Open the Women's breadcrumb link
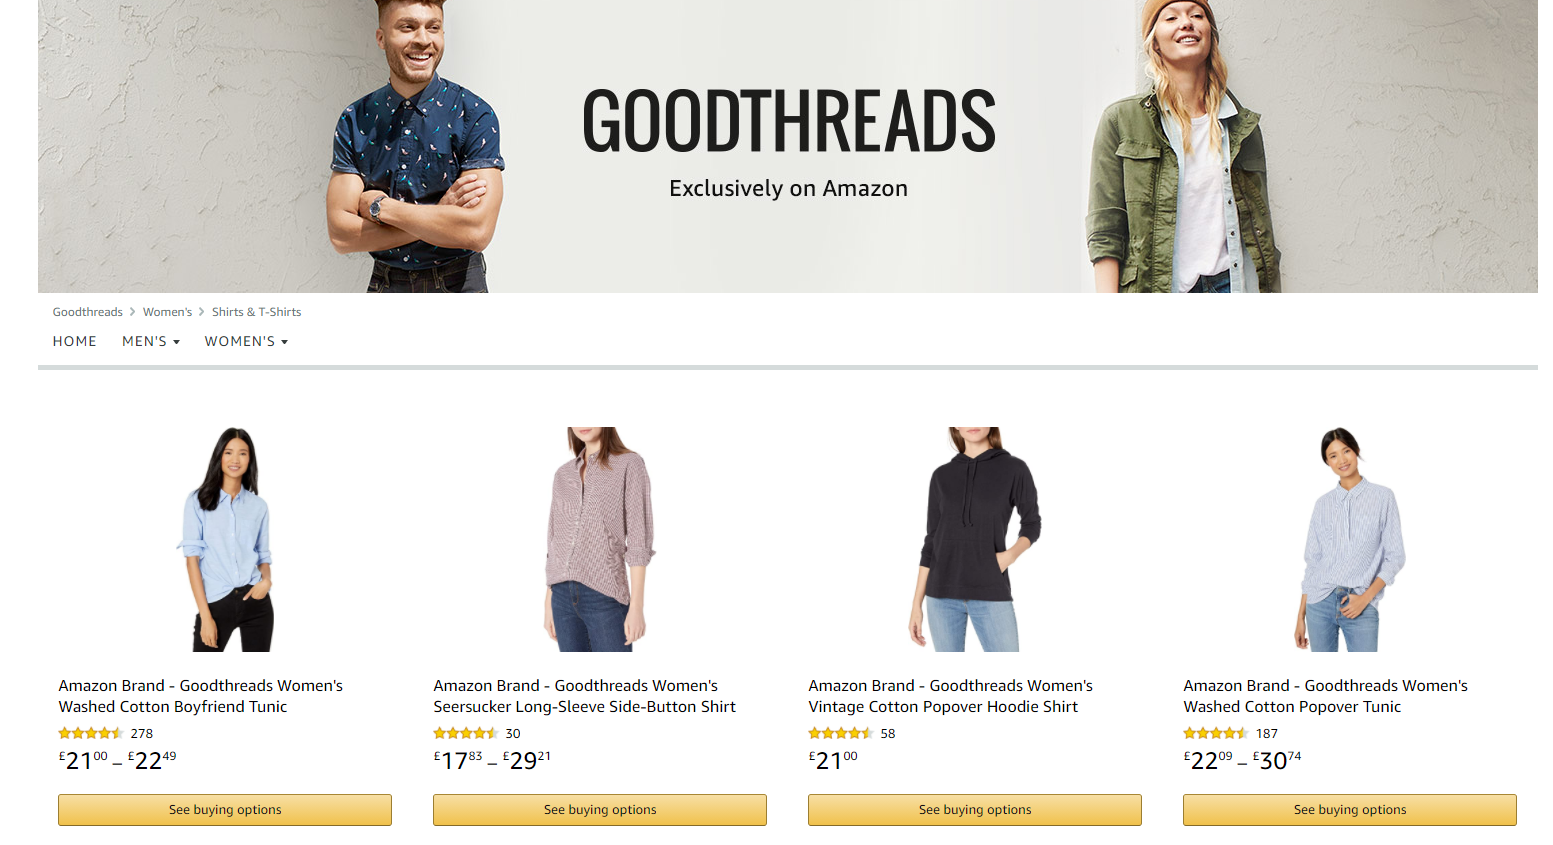 point(167,312)
